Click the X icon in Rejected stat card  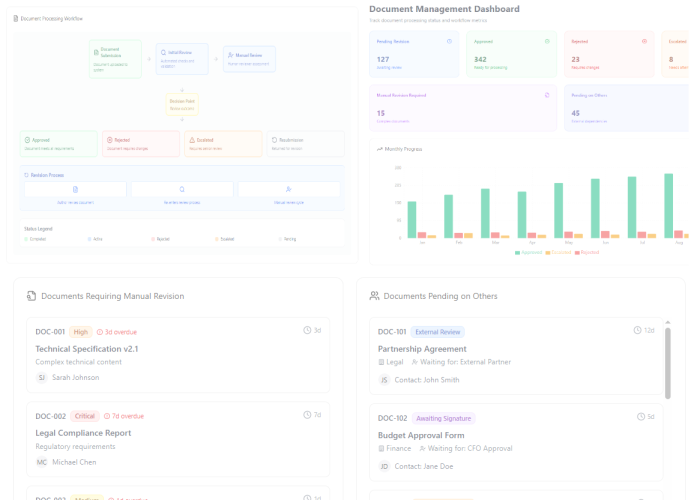[x=644, y=42]
